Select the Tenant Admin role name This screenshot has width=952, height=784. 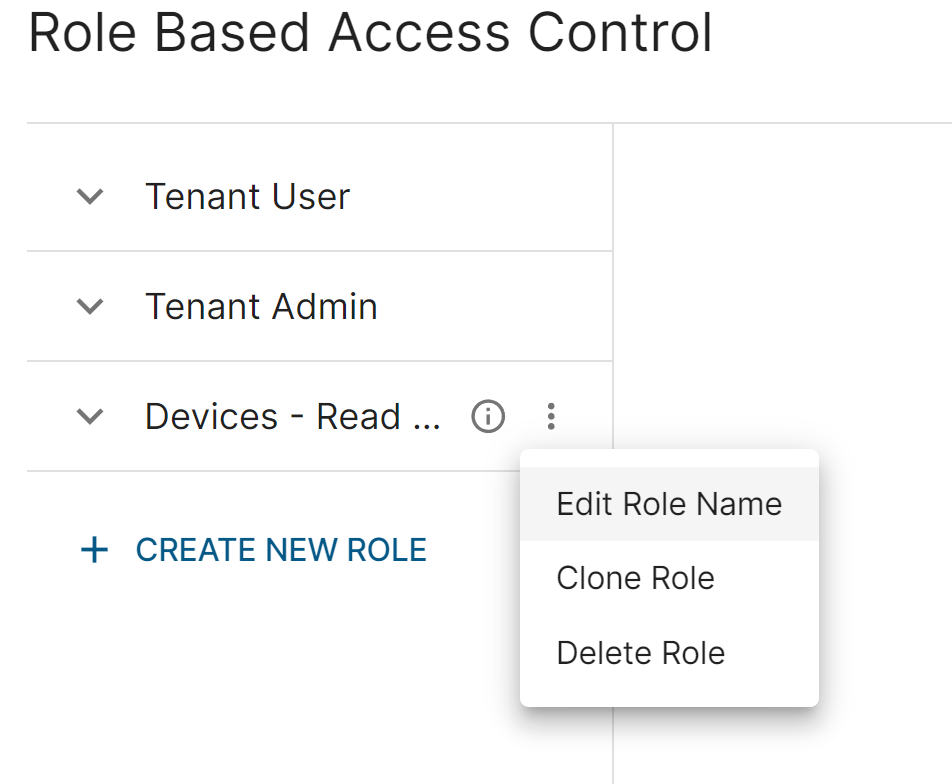tap(261, 306)
